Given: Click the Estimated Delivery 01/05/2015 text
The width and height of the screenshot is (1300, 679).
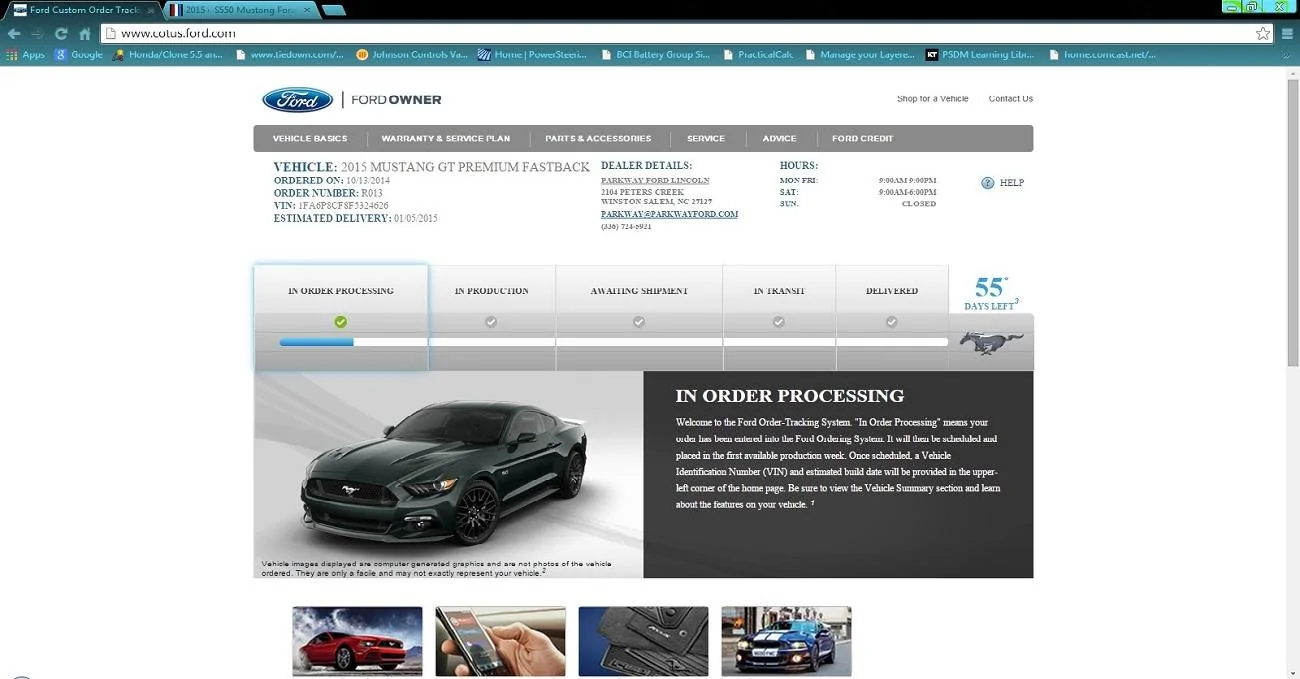Looking at the screenshot, I should tap(355, 218).
